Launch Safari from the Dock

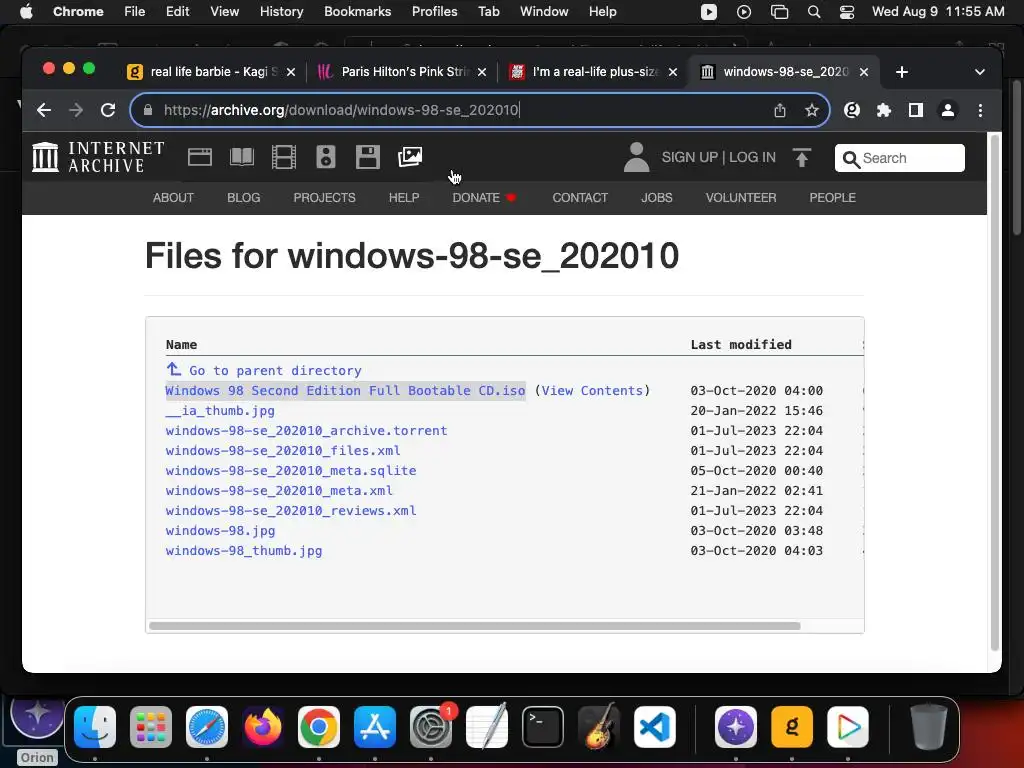tap(207, 727)
